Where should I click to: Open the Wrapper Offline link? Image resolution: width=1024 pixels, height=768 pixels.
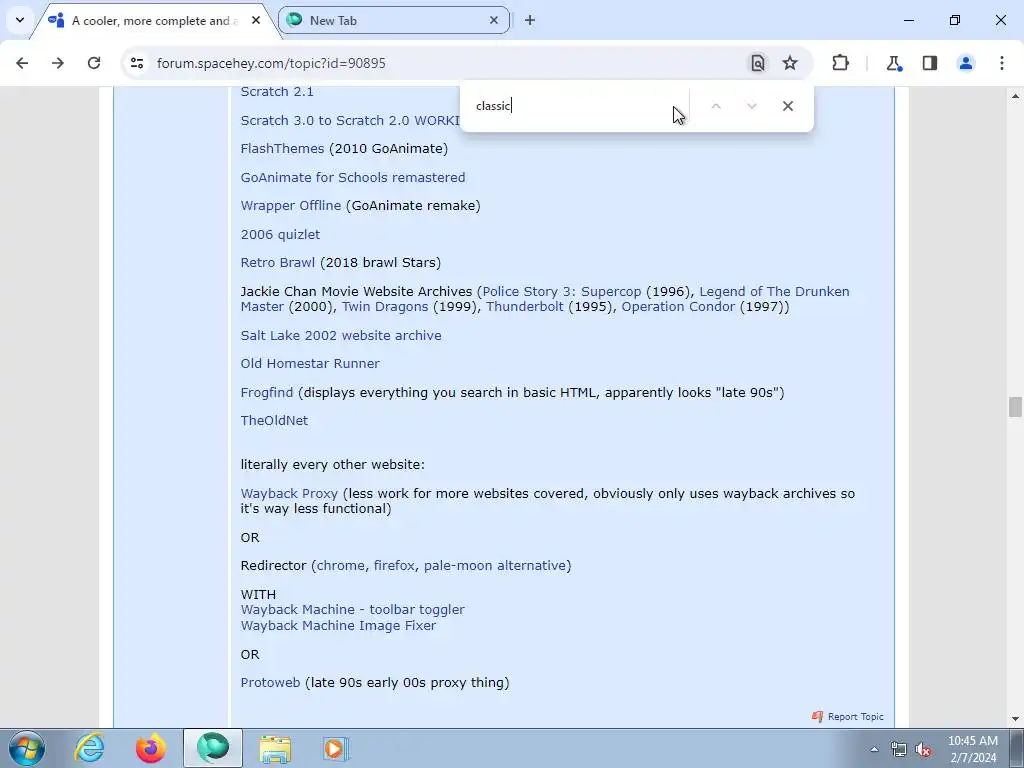pos(291,206)
